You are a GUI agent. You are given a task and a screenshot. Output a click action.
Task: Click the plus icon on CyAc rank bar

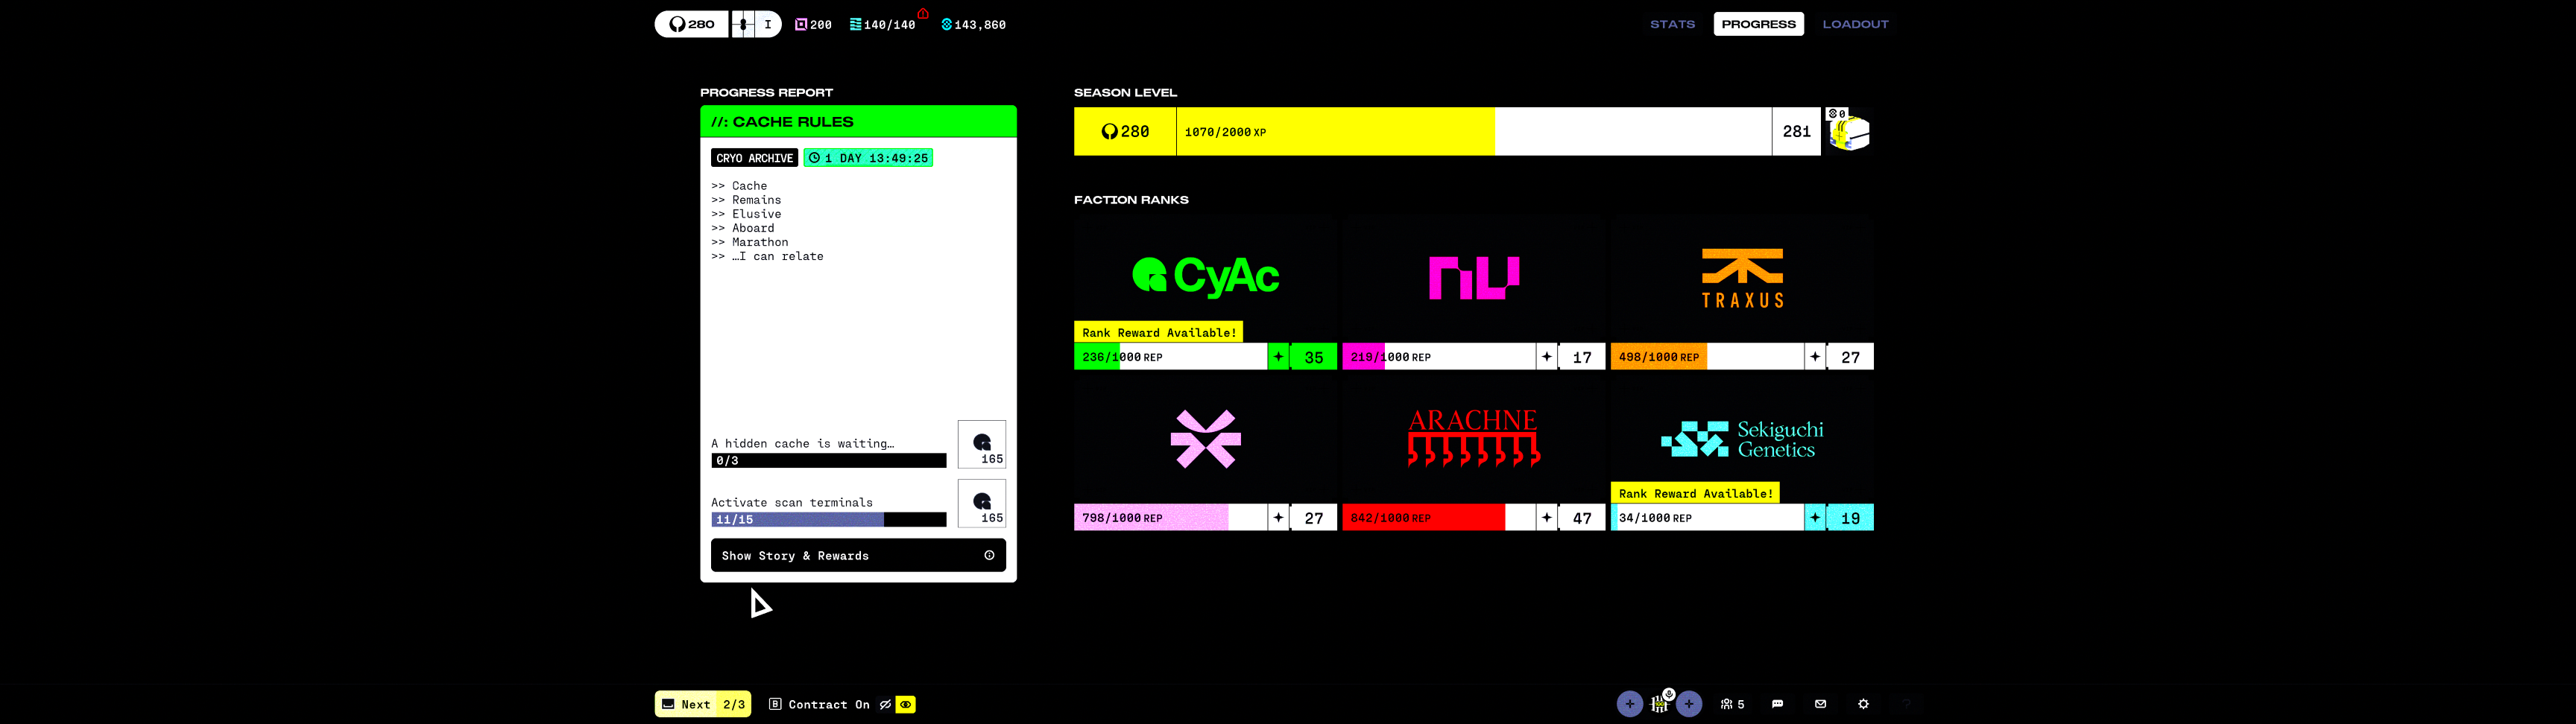pyautogui.click(x=1278, y=357)
